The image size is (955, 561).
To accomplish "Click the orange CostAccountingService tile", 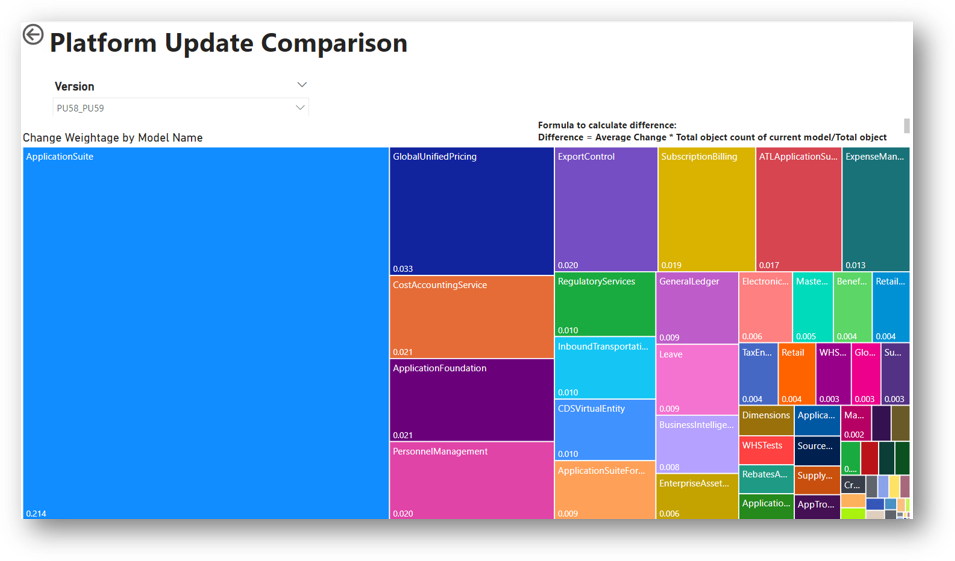I will click(471, 317).
